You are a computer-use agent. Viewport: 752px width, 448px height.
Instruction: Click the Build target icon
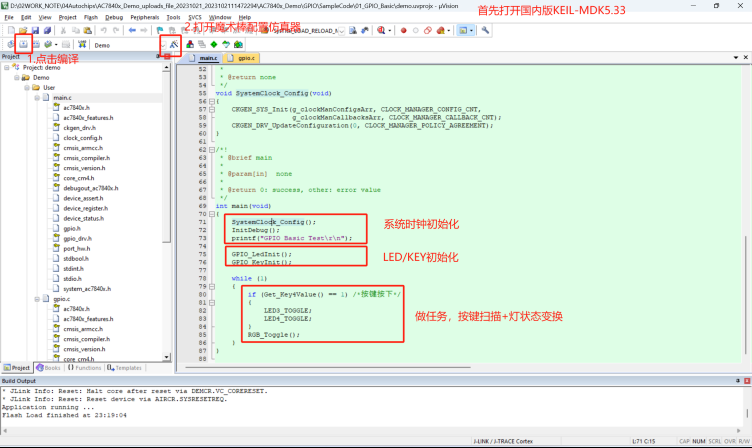(x=23, y=45)
